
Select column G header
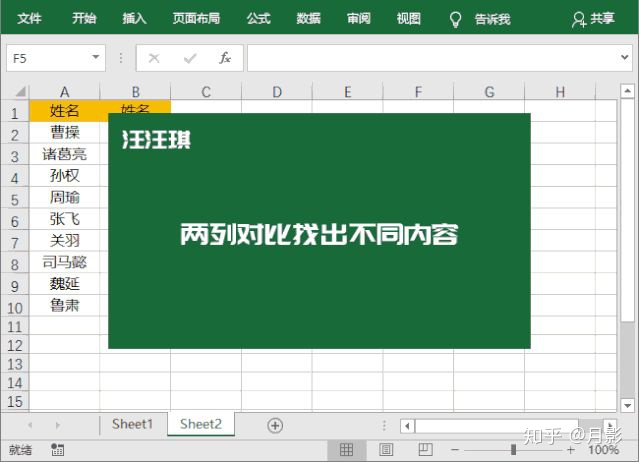[x=489, y=92]
